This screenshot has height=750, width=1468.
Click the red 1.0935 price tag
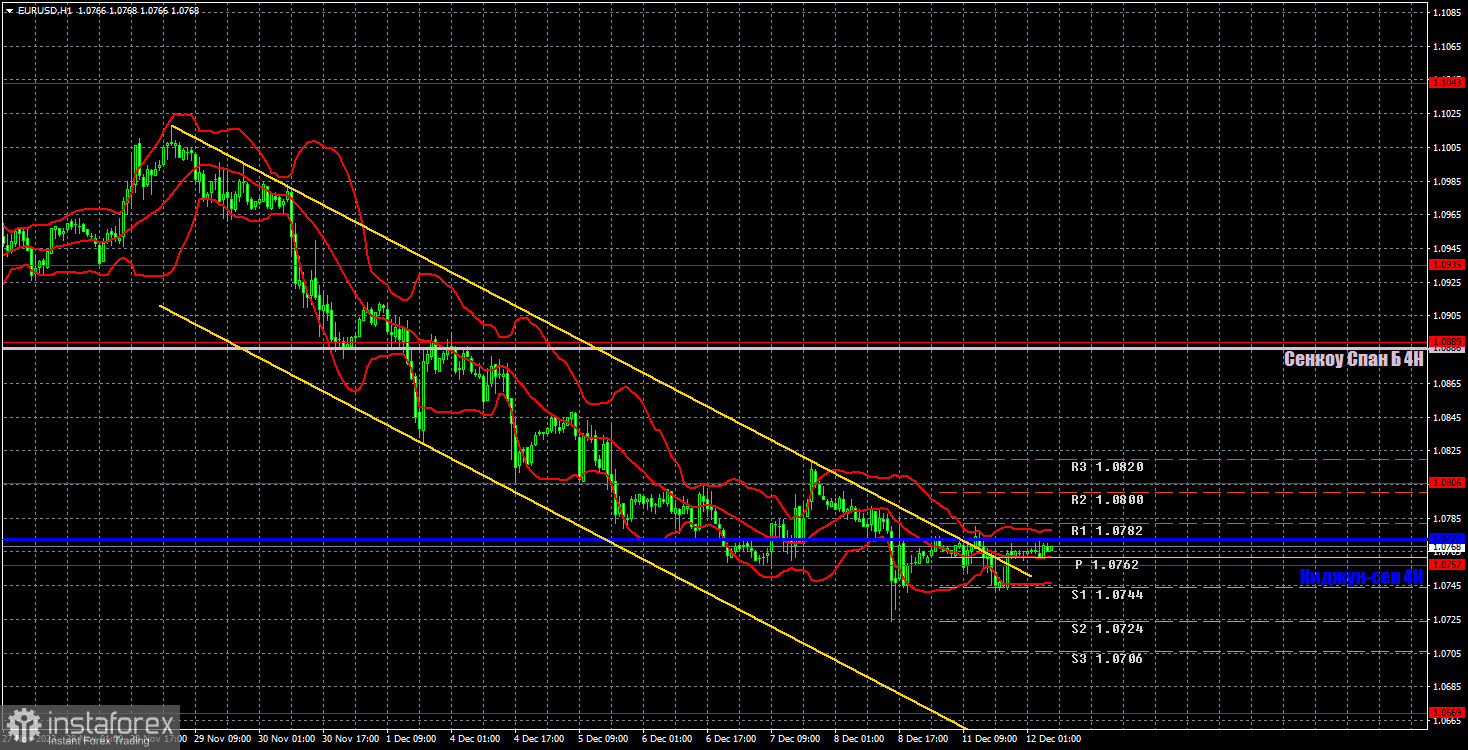pos(1447,264)
